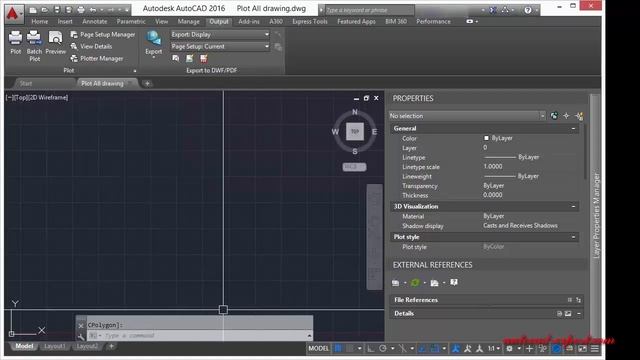The image size is (640, 360).
Task: Click the Plot printer icon
Action: (16, 38)
